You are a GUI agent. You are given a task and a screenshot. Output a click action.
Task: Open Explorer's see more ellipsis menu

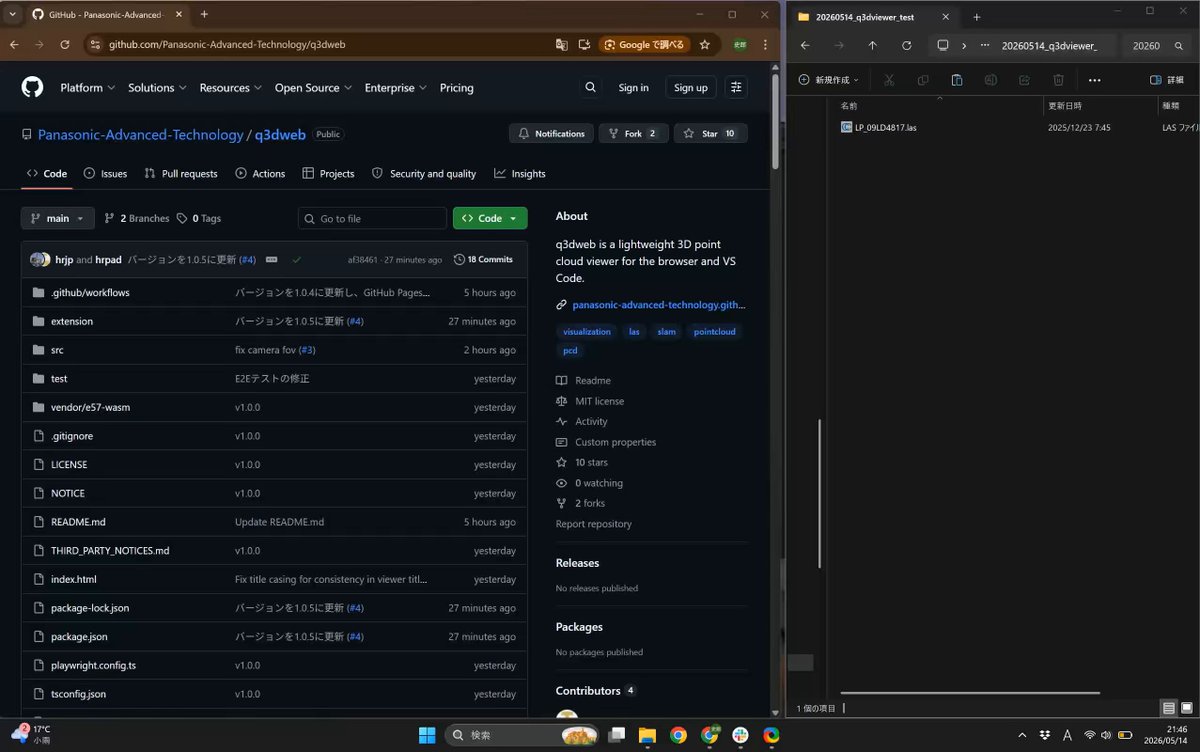(1094, 80)
